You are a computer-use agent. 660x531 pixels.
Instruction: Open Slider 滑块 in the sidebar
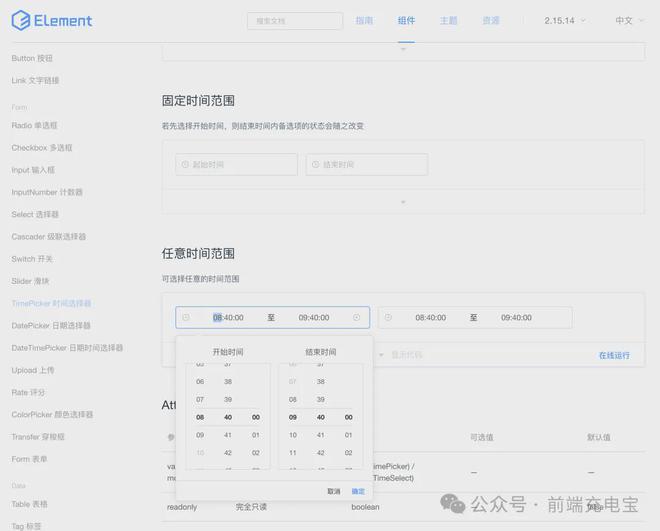click(x=30, y=281)
